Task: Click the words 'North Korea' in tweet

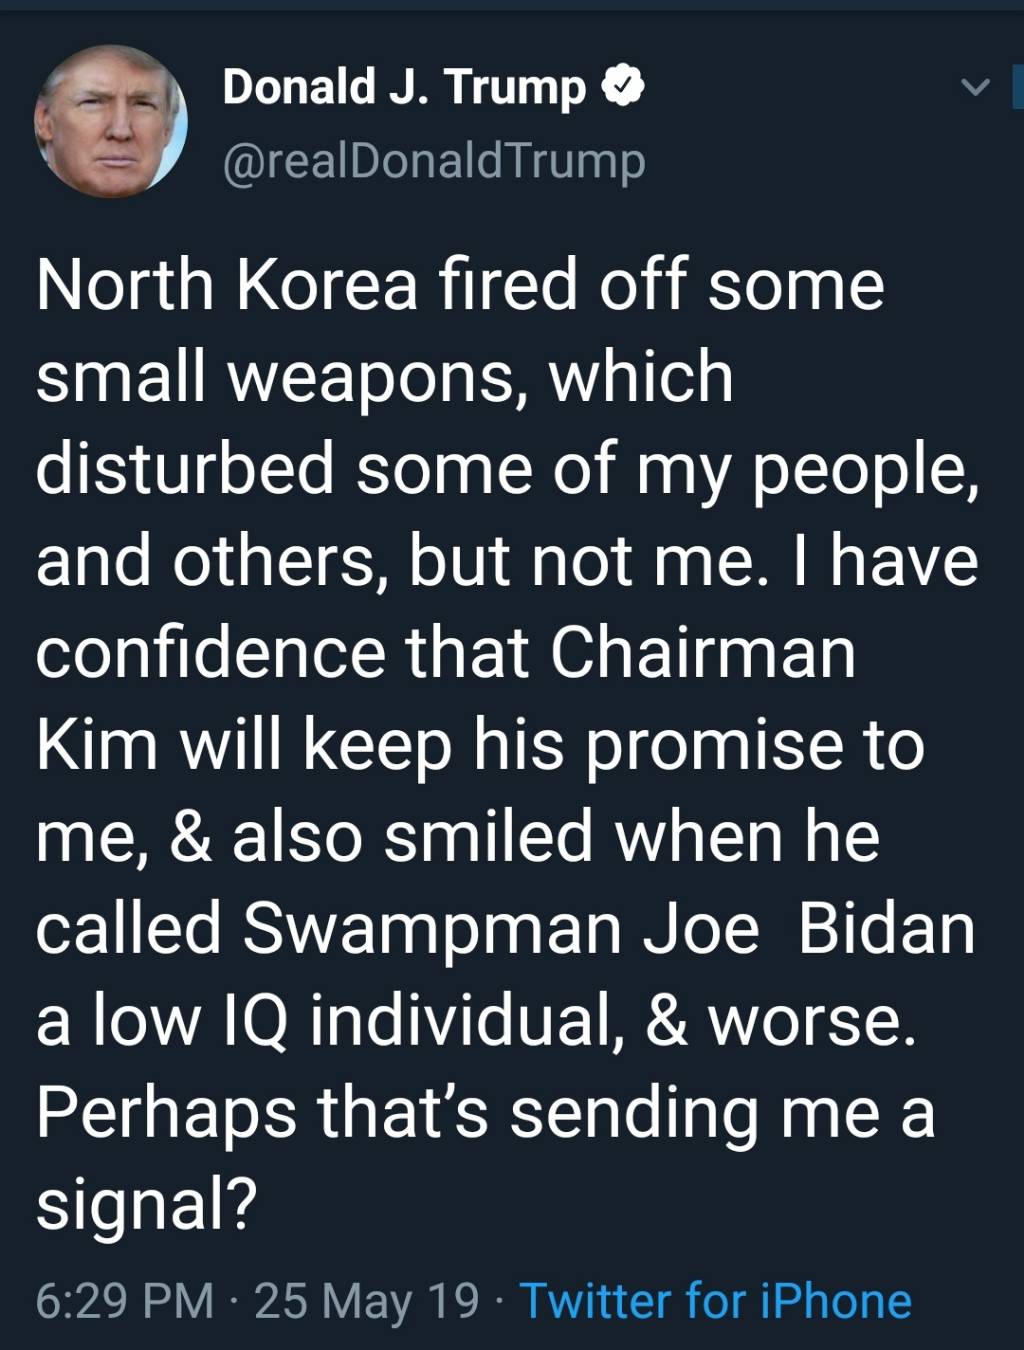Action: (x=226, y=285)
